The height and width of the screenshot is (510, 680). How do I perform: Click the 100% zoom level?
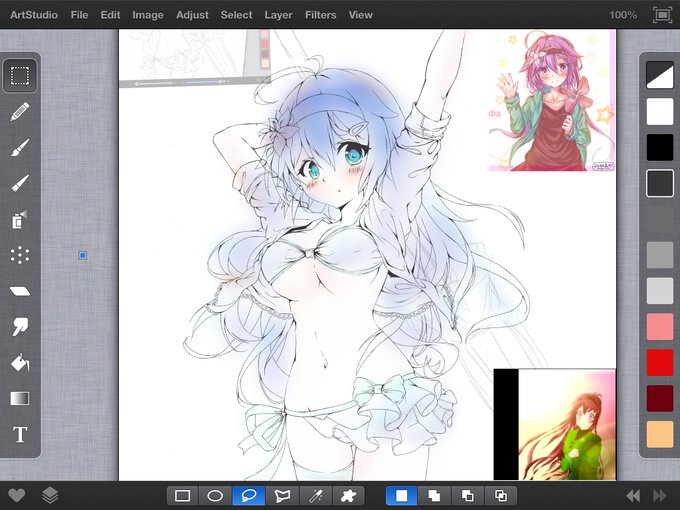[623, 15]
